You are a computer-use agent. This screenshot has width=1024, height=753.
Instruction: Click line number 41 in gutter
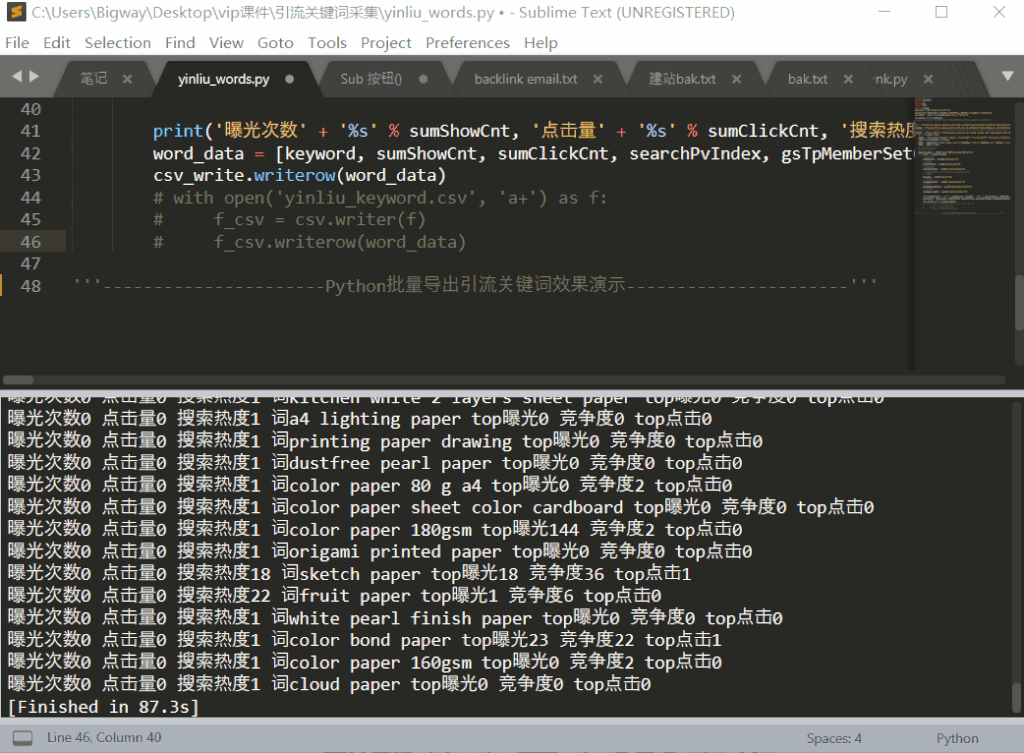pyautogui.click(x=31, y=131)
